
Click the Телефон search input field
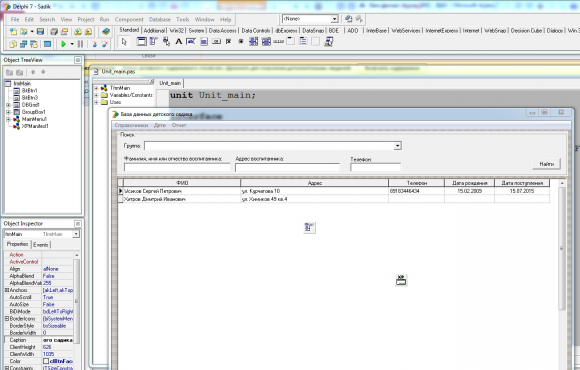[375, 168]
